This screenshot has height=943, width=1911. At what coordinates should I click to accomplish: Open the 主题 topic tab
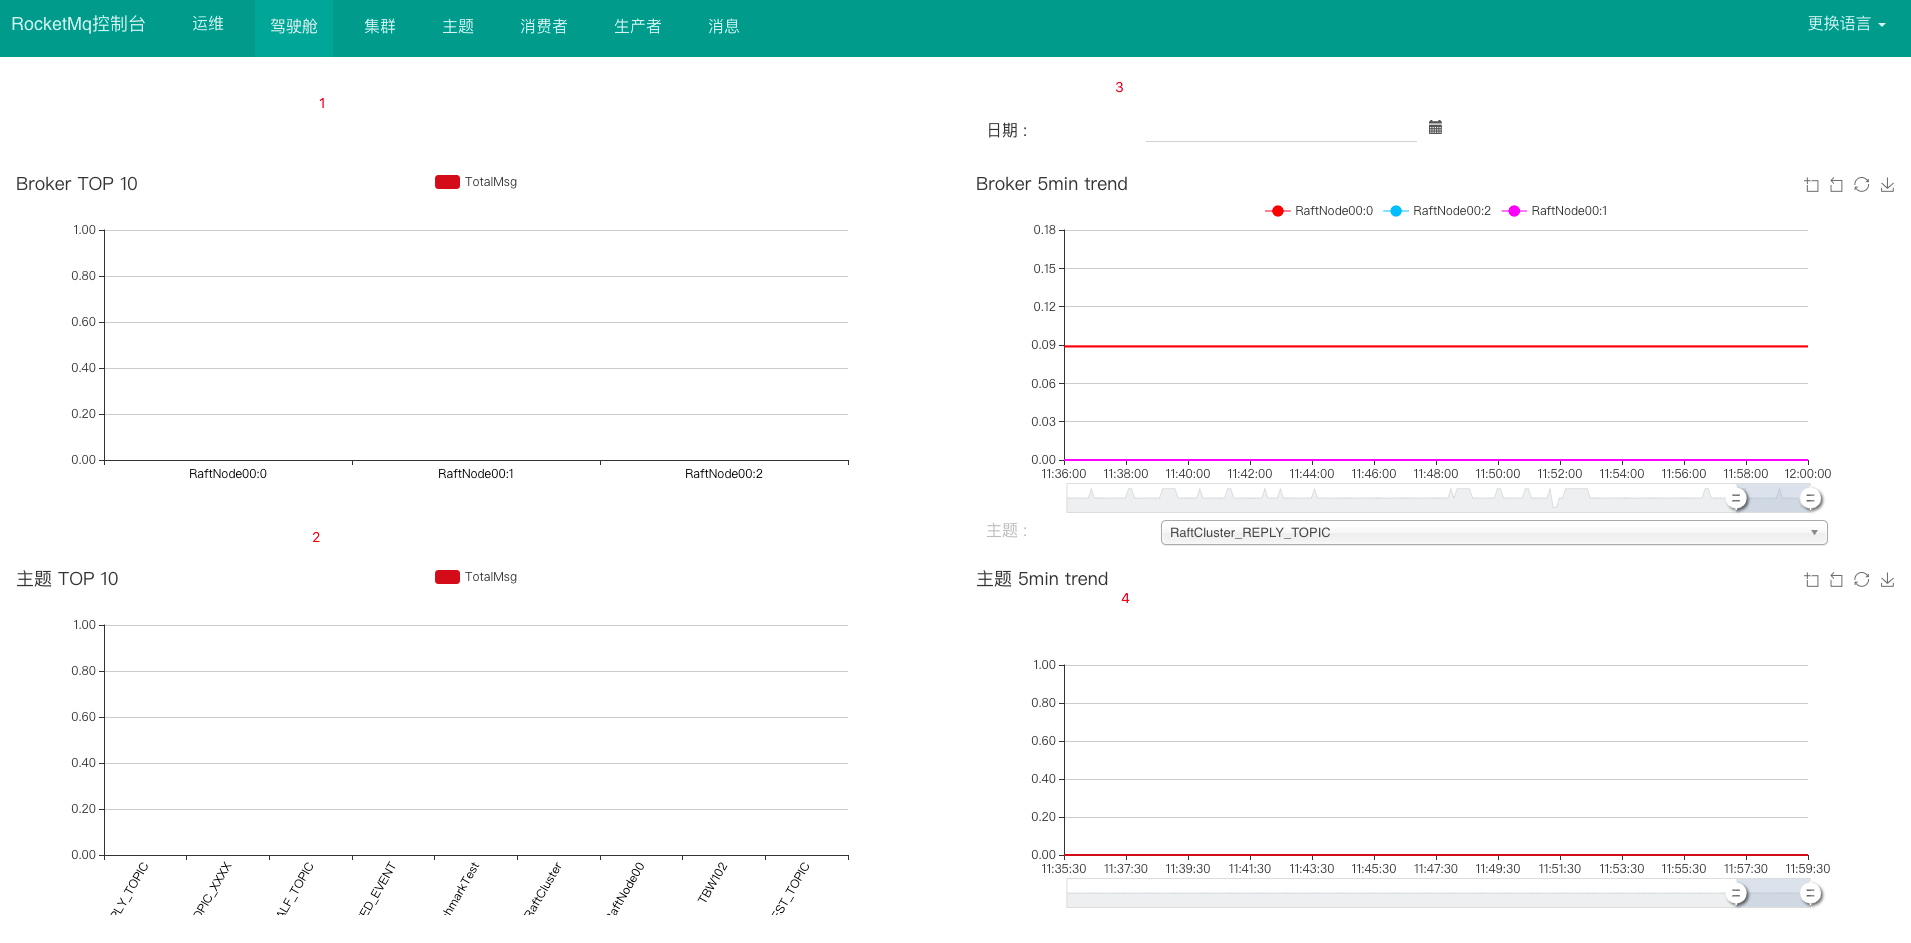pyautogui.click(x=458, y=27)
